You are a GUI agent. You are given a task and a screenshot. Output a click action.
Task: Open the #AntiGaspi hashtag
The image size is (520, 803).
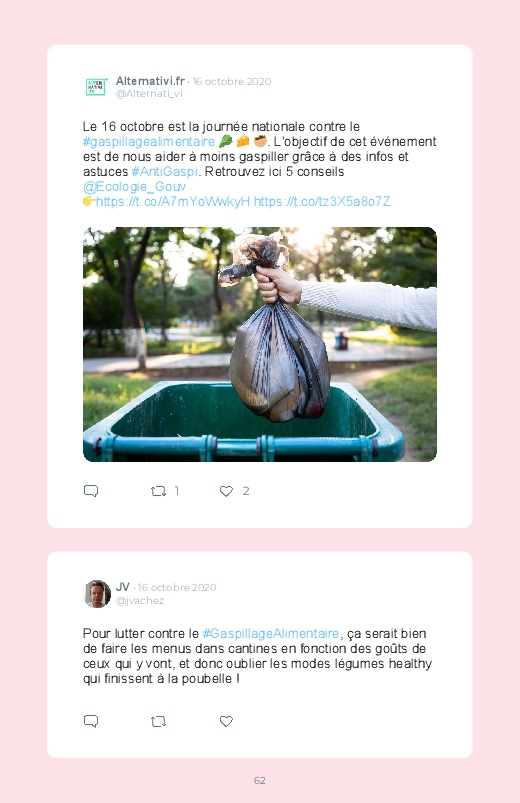click(164, 171)
